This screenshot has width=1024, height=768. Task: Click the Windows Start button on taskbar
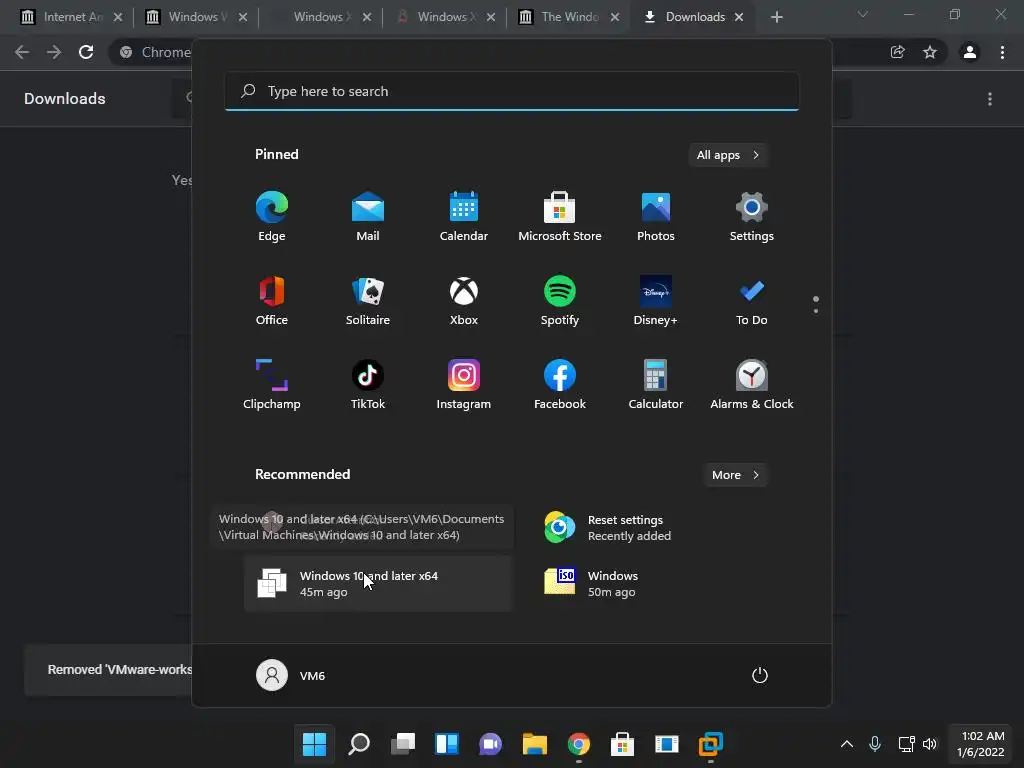pyautogui.click(x=314, y=744)
